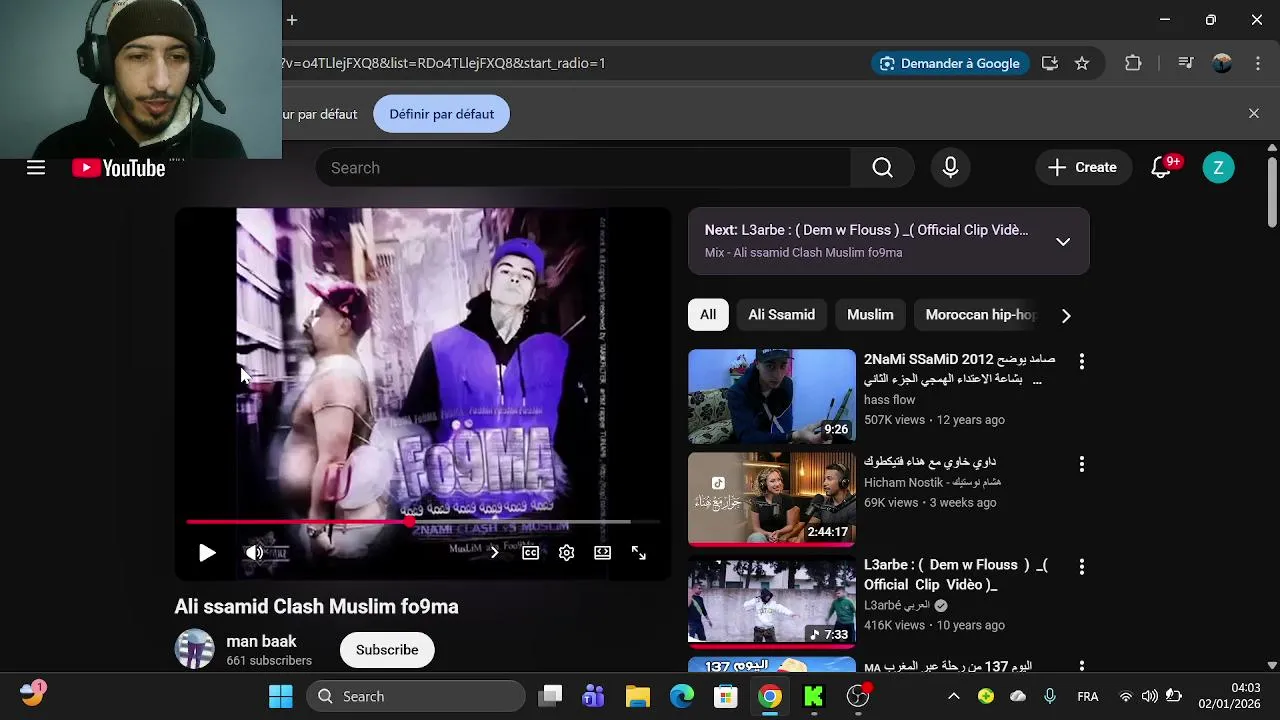Select the Ali Ssamid filter chip
Viewport: 1280px width, 720px height.
point(782,315)
